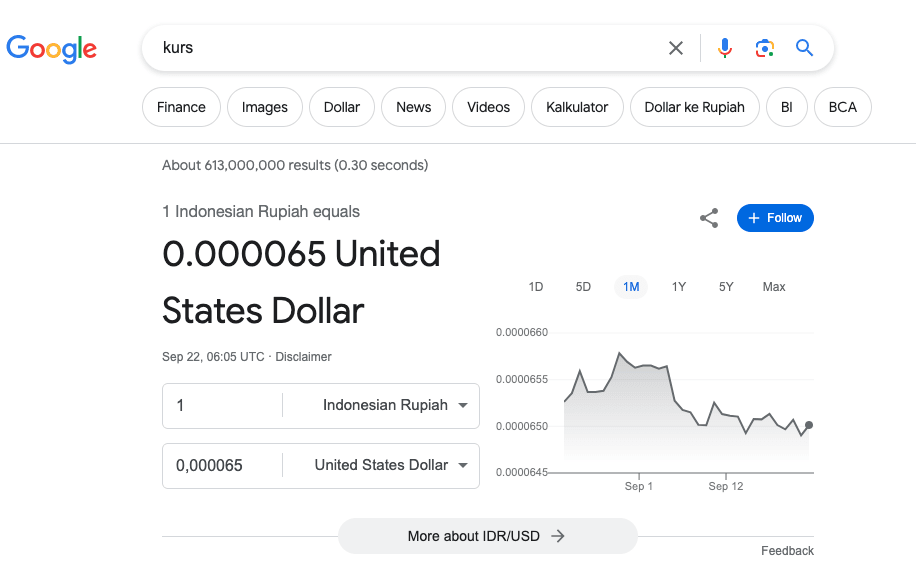Show the 5Y chart range
This screenshot has height=582, width=916.
tap(726, 287)
